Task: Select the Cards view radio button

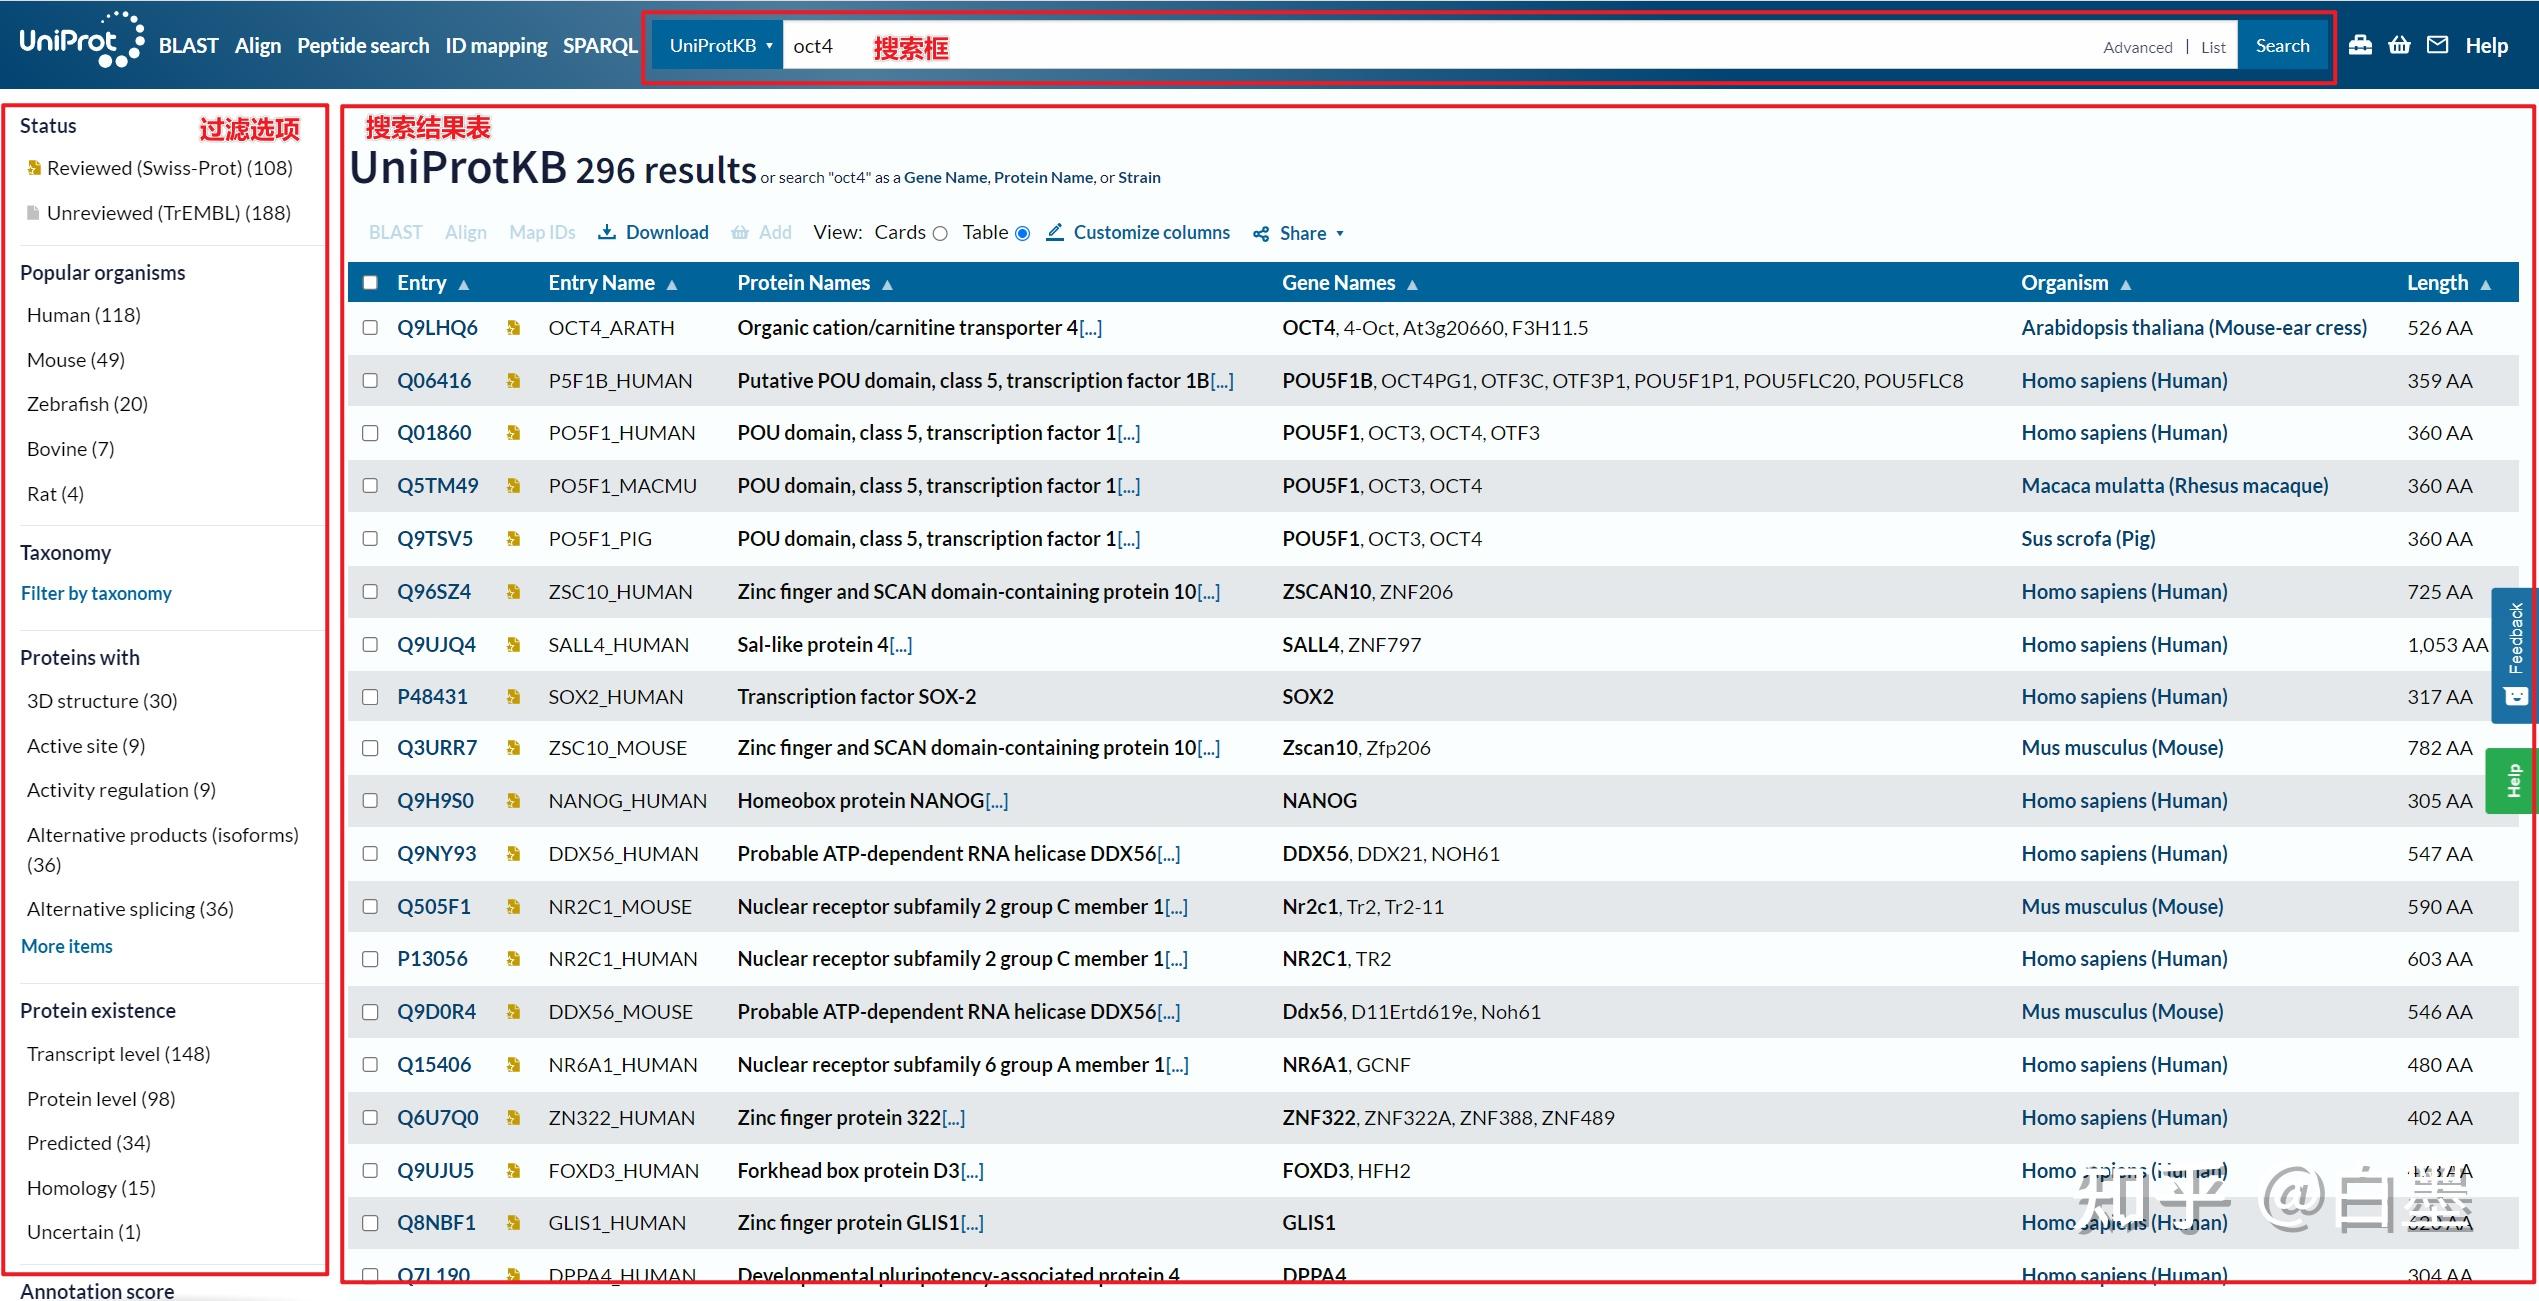Action: tap(940, 233)
